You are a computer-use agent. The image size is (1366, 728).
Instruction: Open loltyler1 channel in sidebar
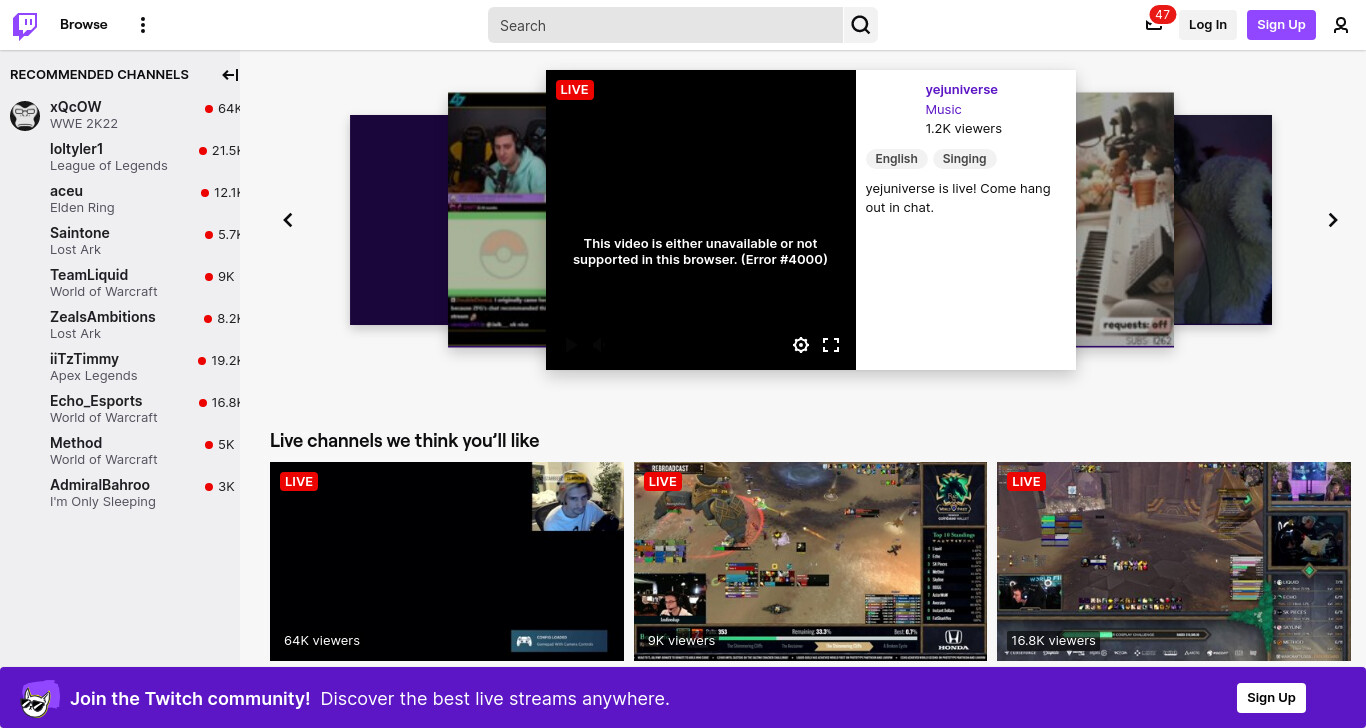[120, 157]
